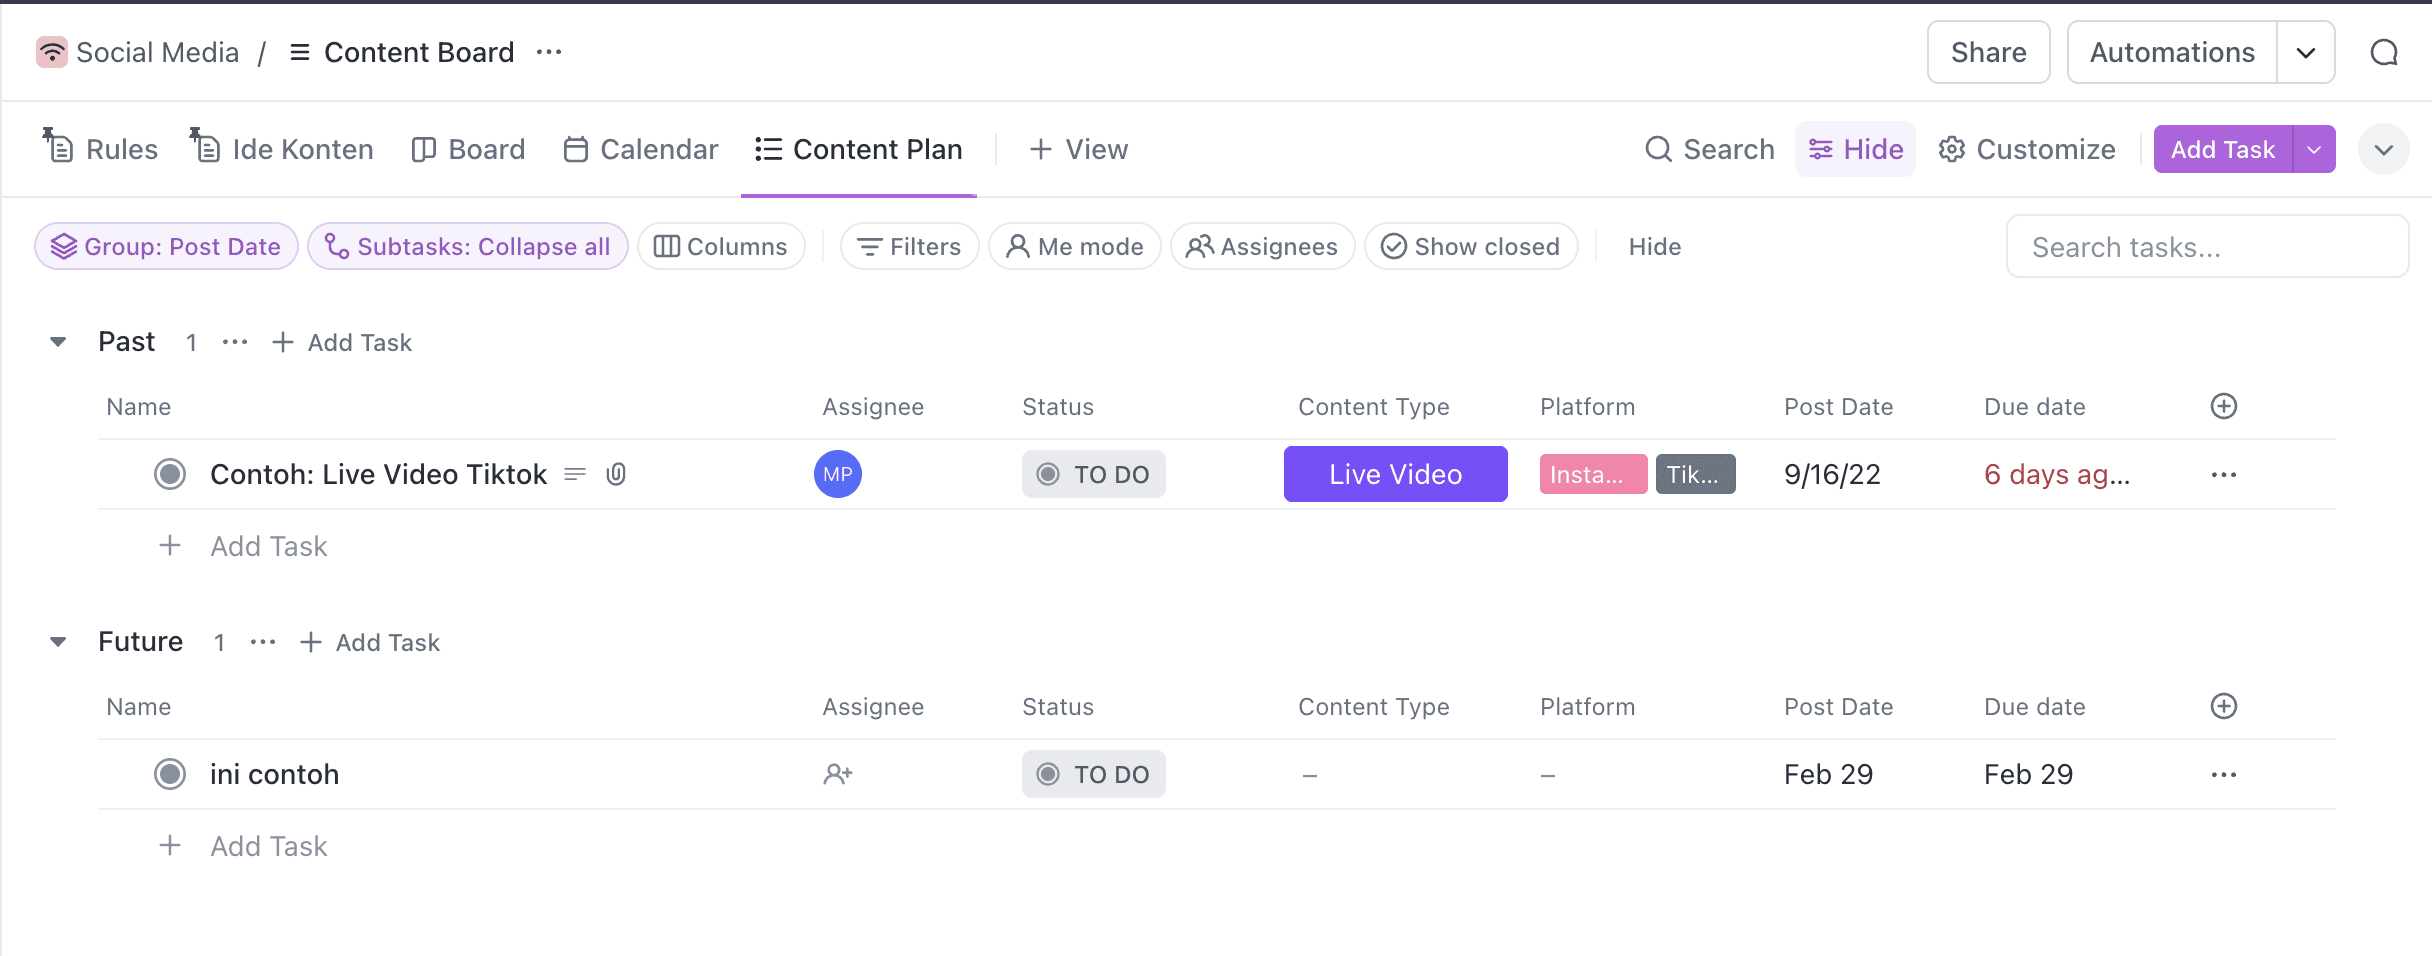The image size is (2432, 956).
Task: Collapse the Future group
Action: pyautogui.click(x=58, y=642)
